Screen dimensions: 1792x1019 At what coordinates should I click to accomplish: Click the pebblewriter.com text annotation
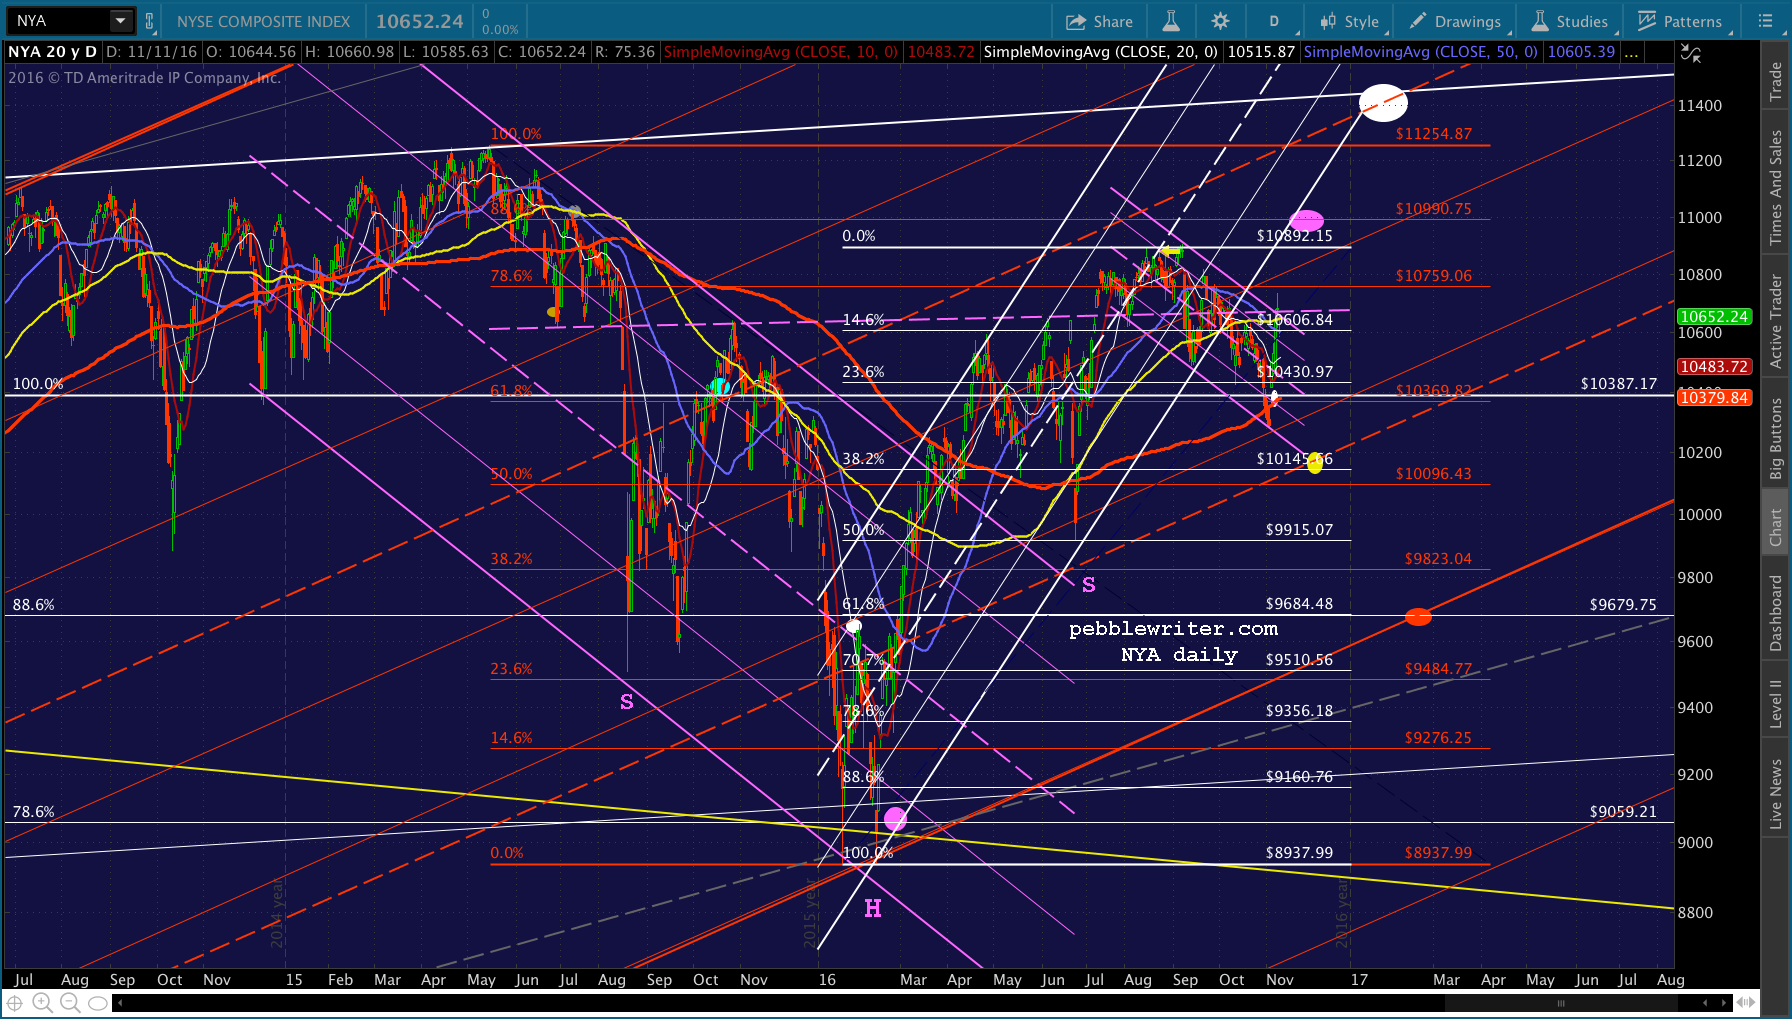click(1173, 629)
